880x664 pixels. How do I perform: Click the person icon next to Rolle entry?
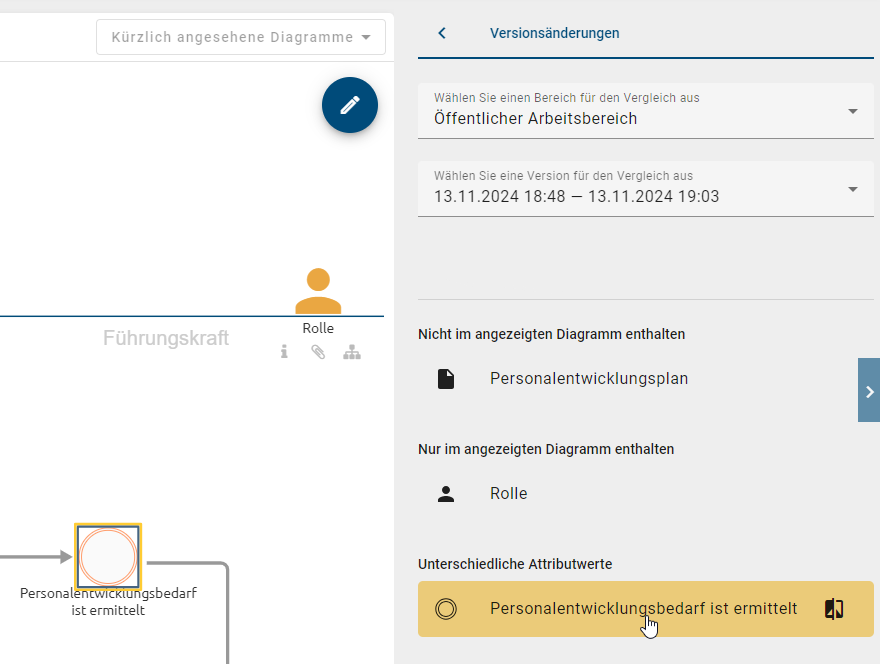(445, 493)
